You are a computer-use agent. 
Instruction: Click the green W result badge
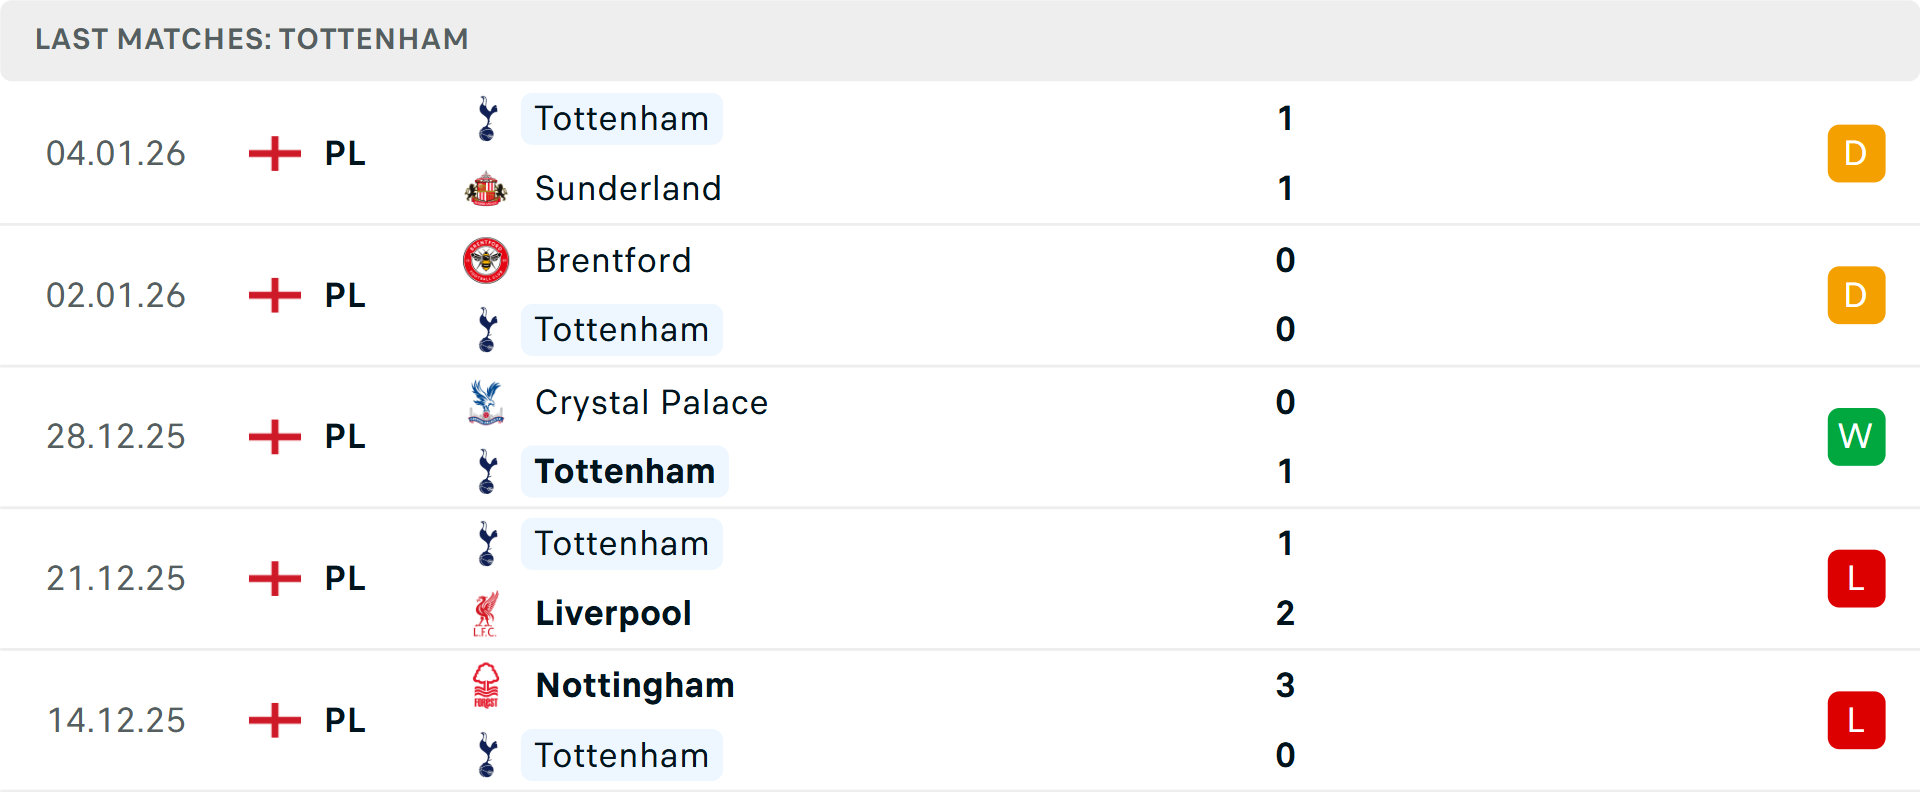tap(1856, 437)
